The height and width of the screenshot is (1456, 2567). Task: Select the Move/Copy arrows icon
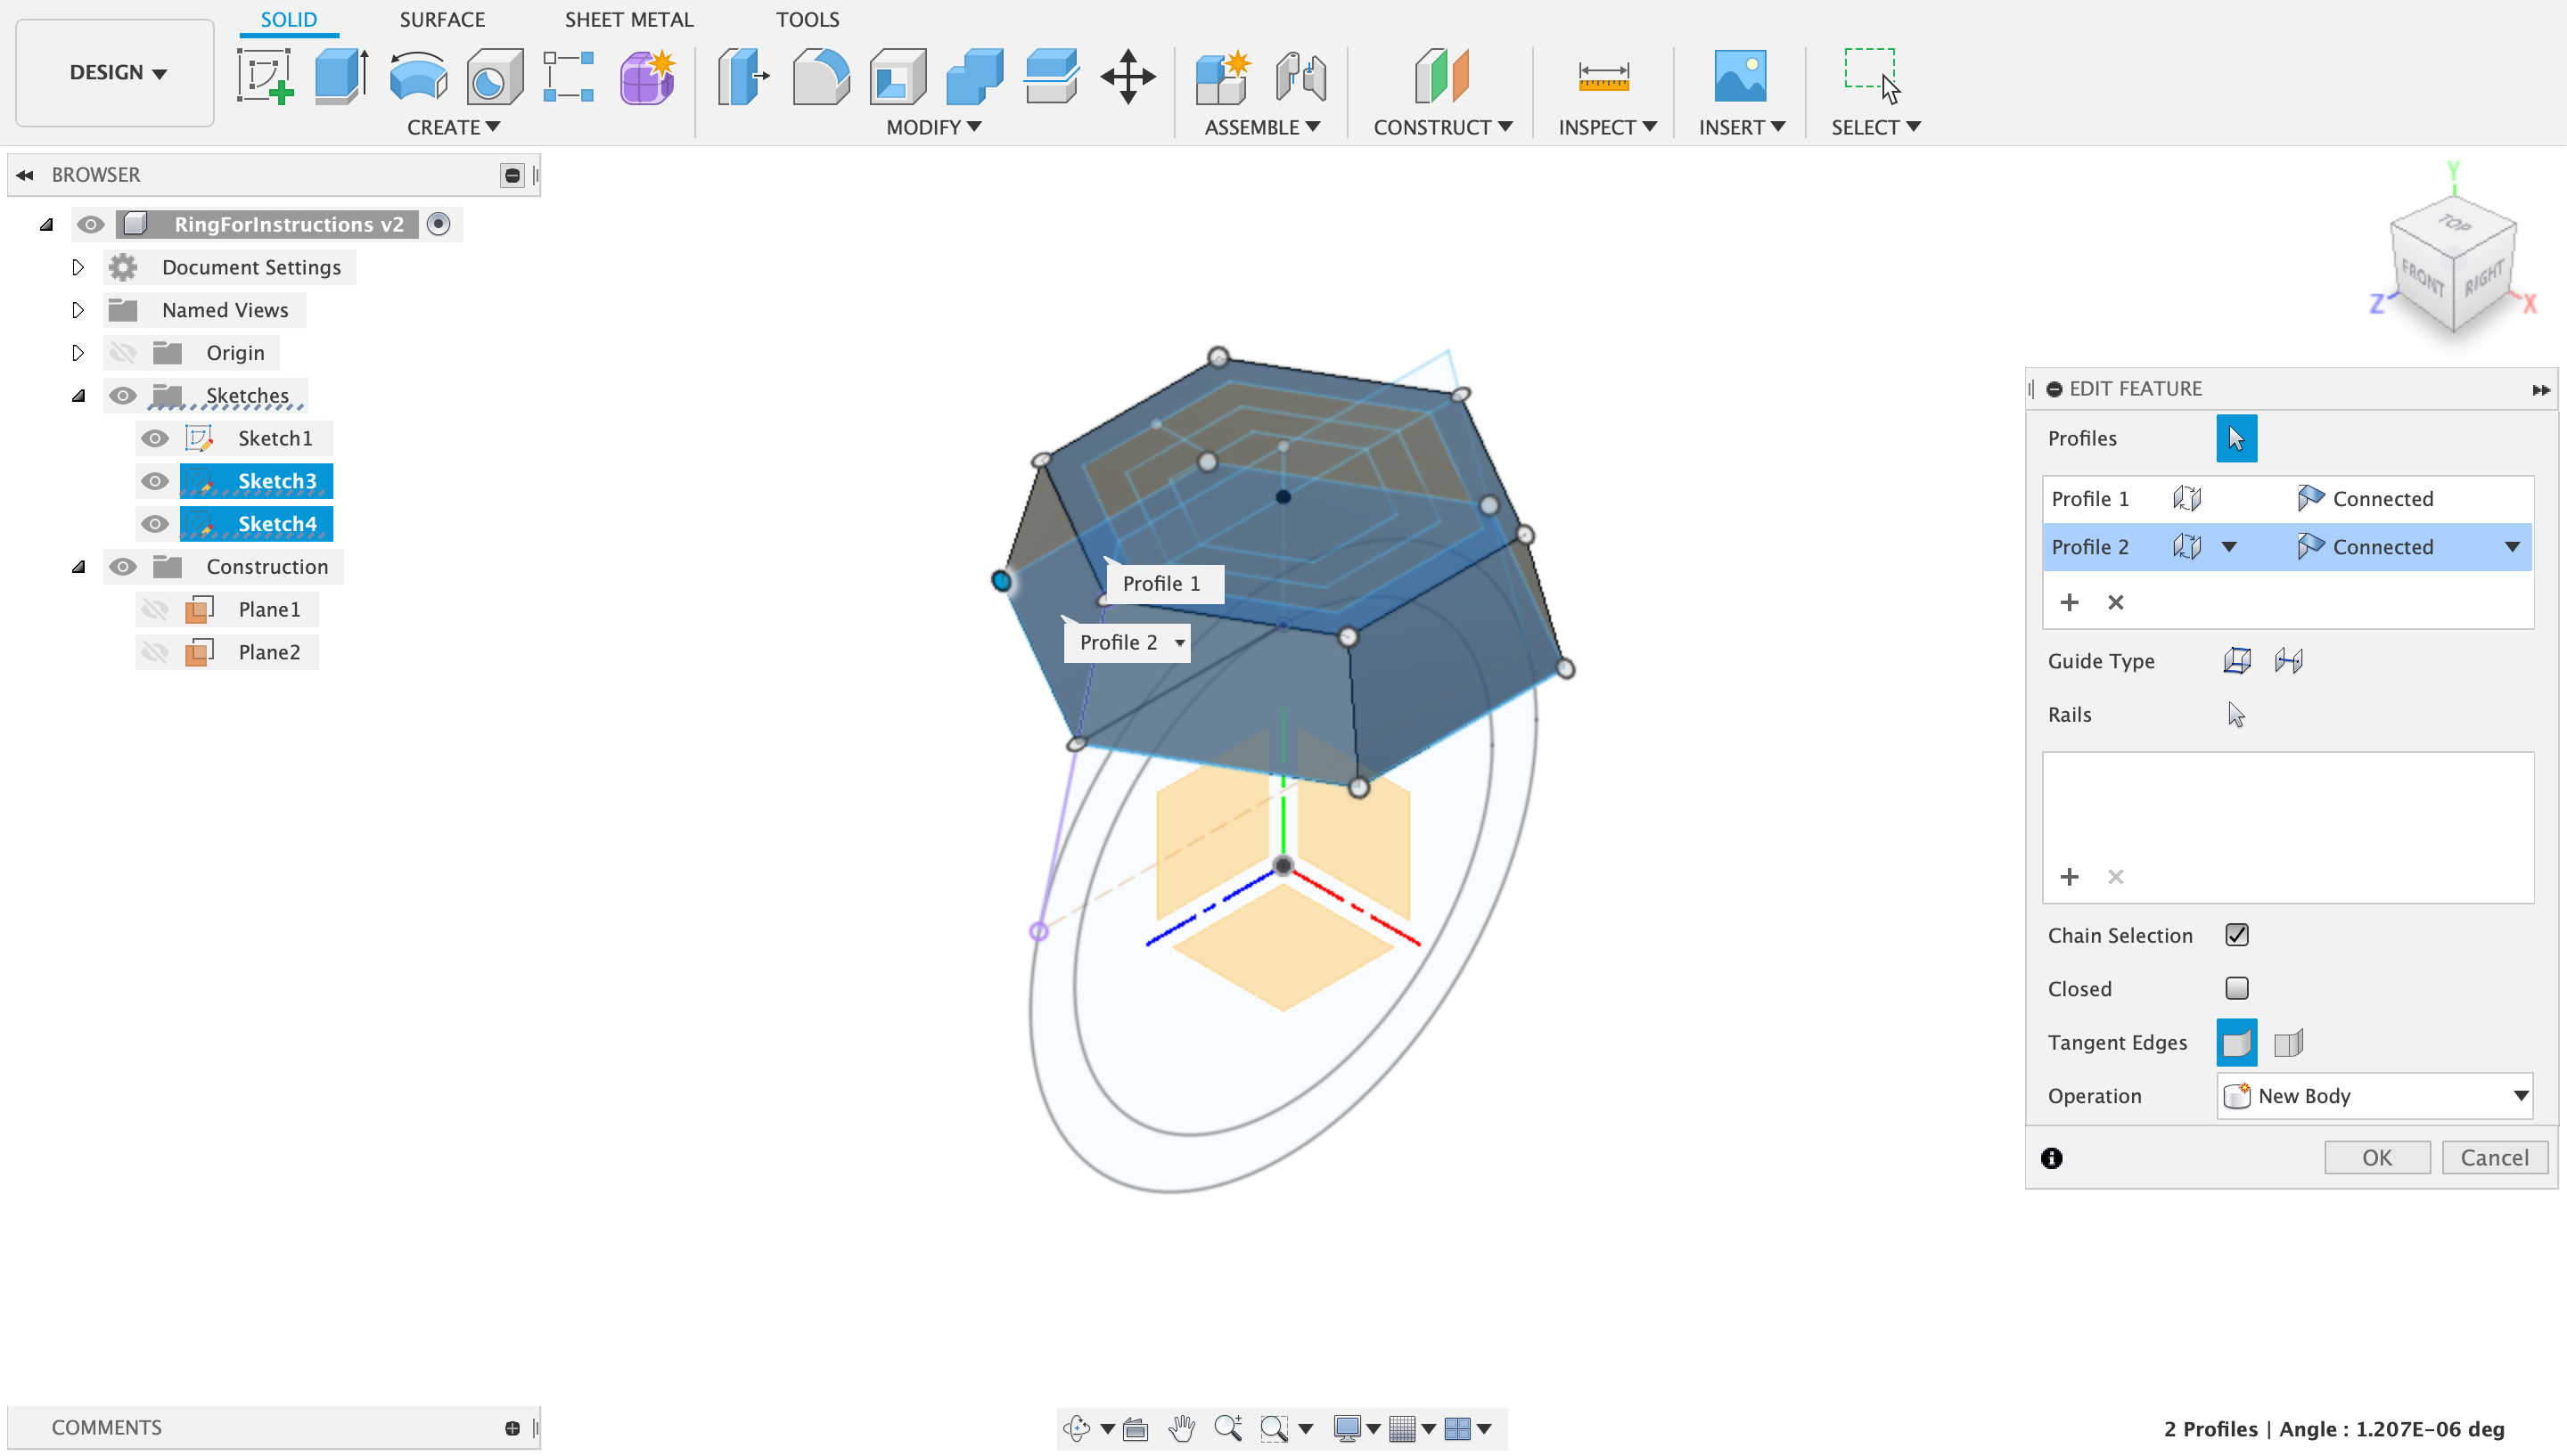(x=1127, y=76)
